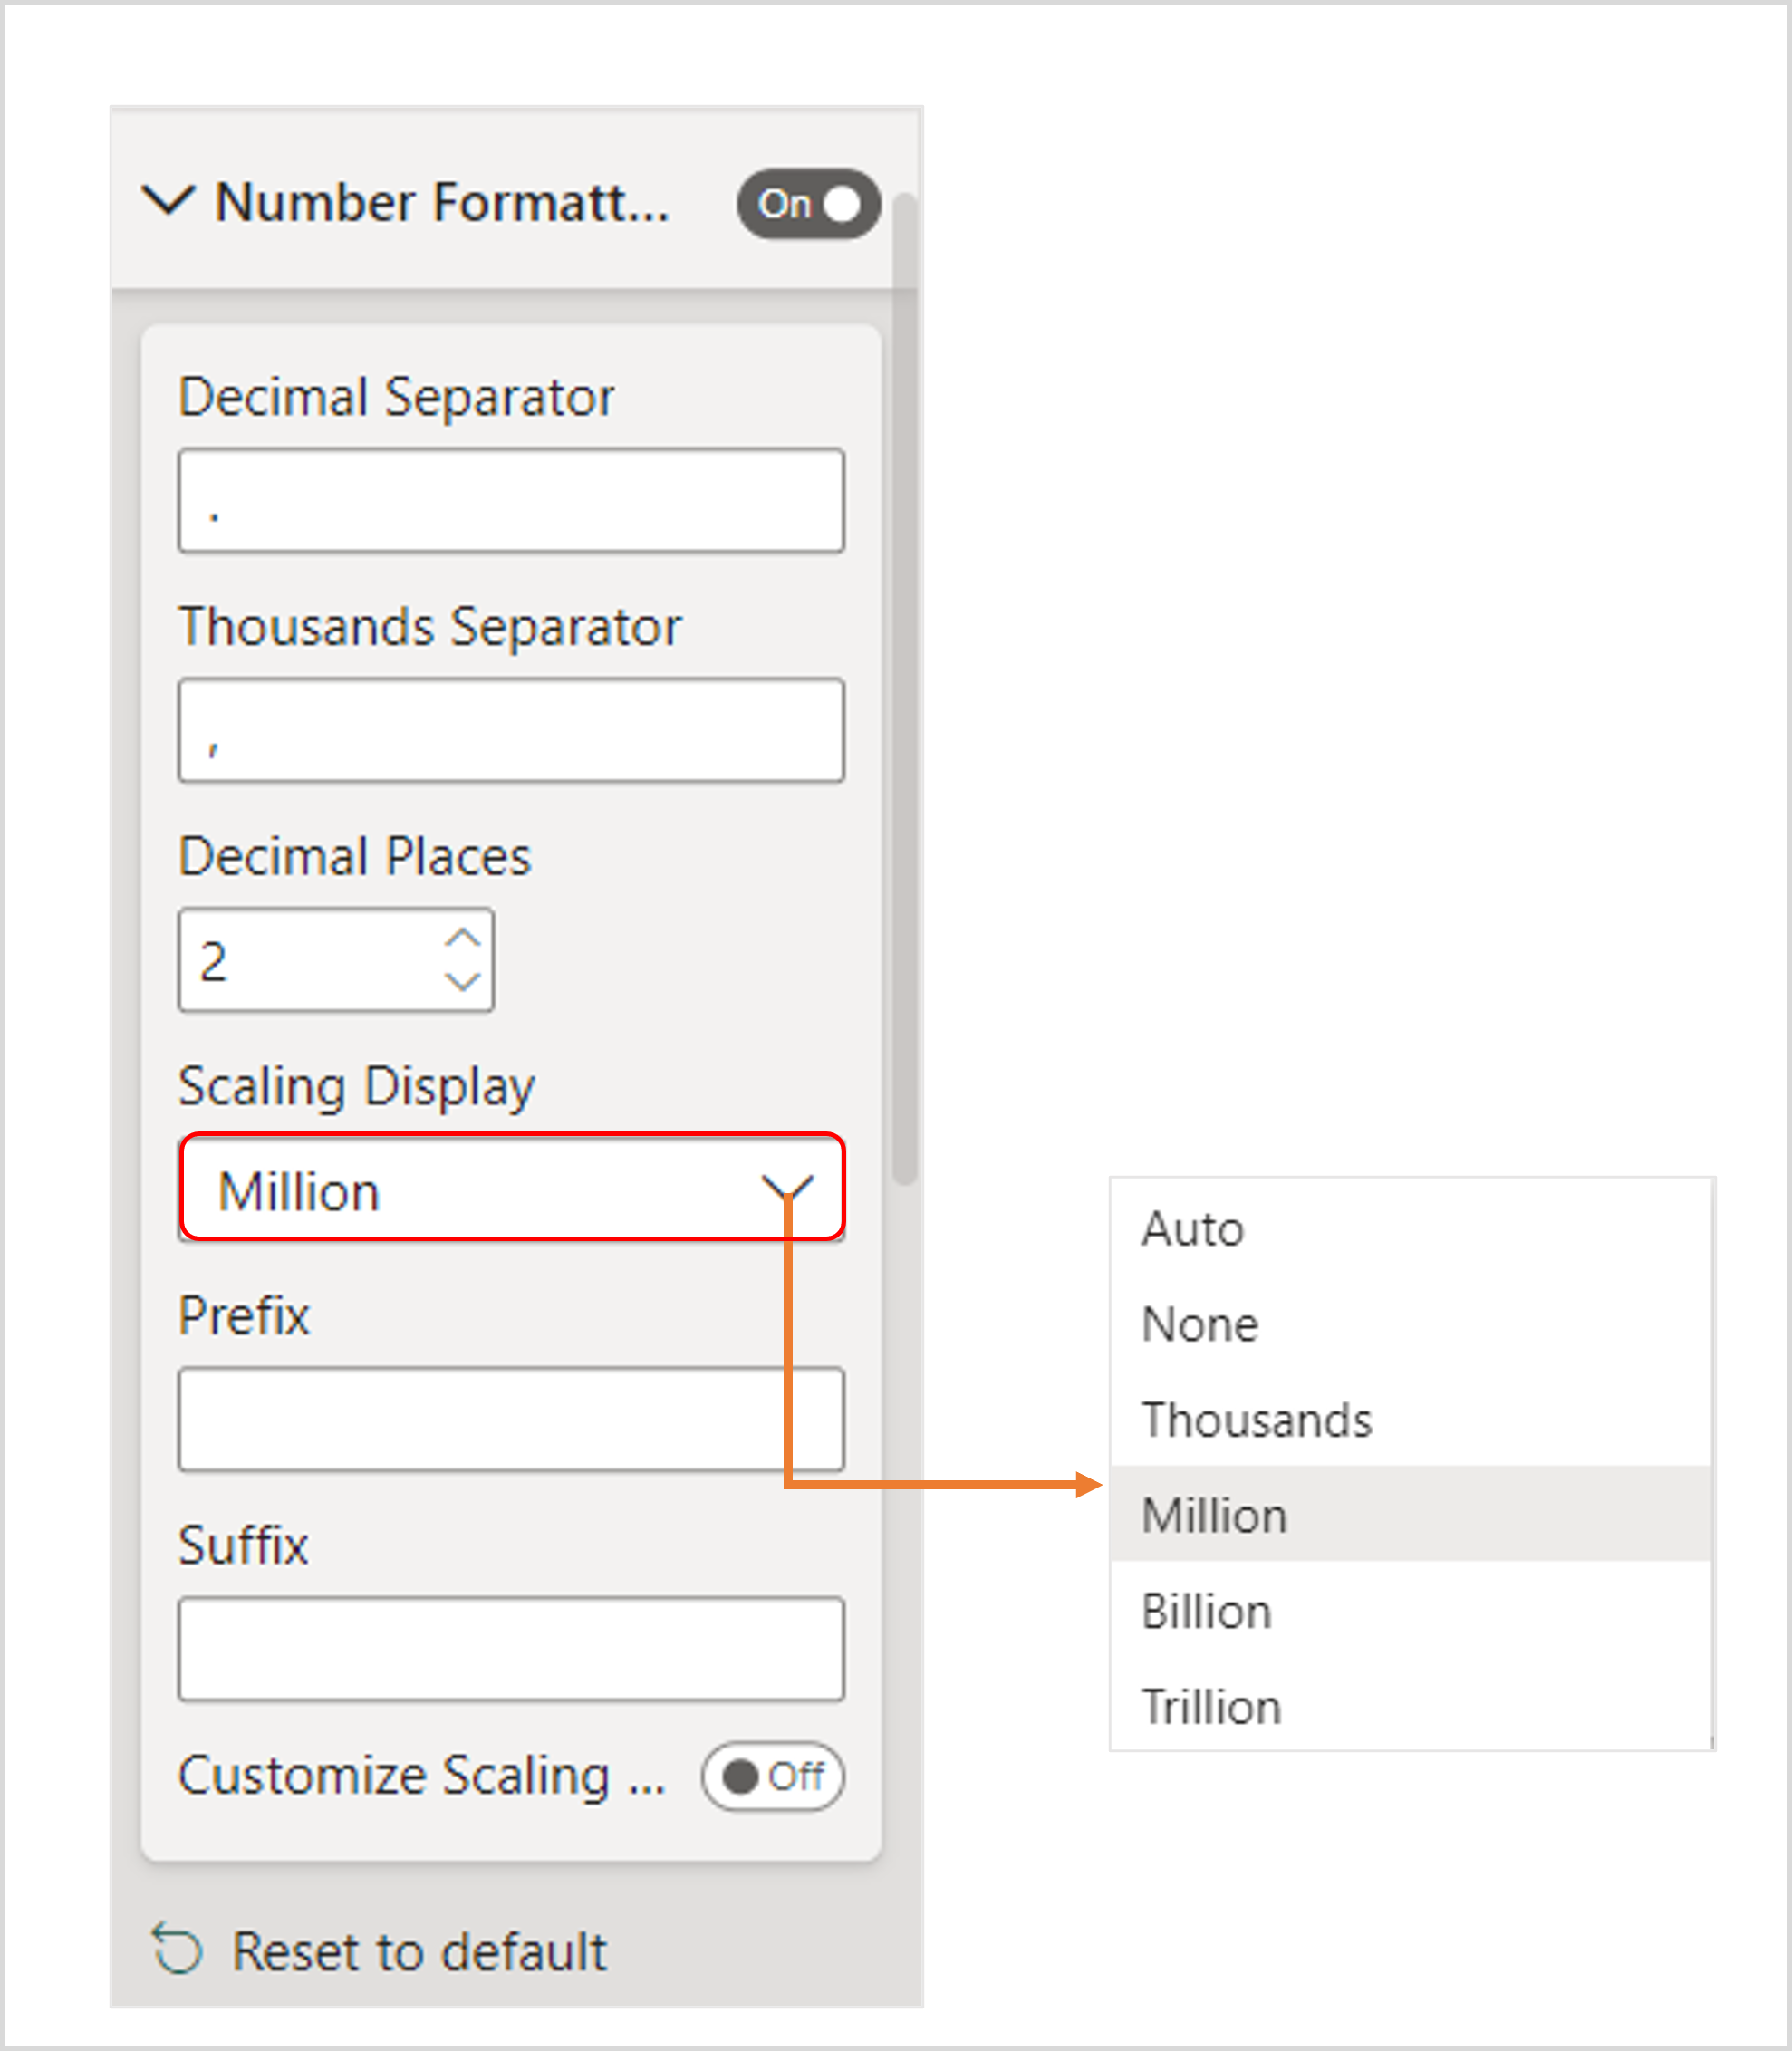The height and width of the screenshot is (2051, 1792).
Task: Enable Customize Scaling toggle
Action: click(x=772, y=1777)
